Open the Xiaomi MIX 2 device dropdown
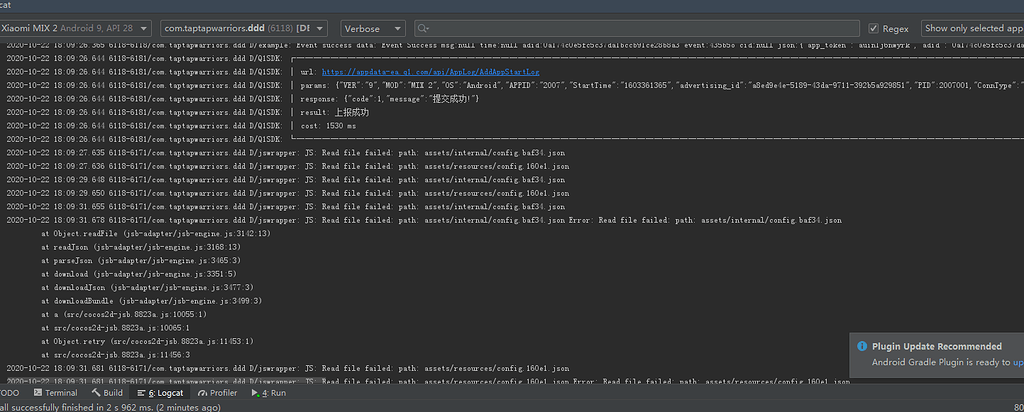 pyautogui.click(x=77, y=29)
